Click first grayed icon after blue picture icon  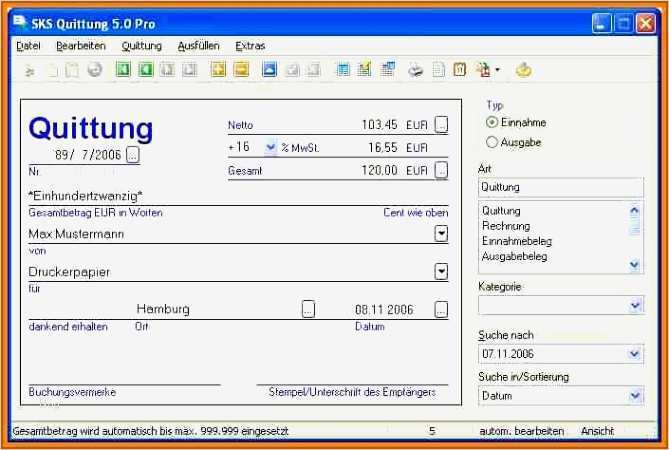(x=292, y=70)
